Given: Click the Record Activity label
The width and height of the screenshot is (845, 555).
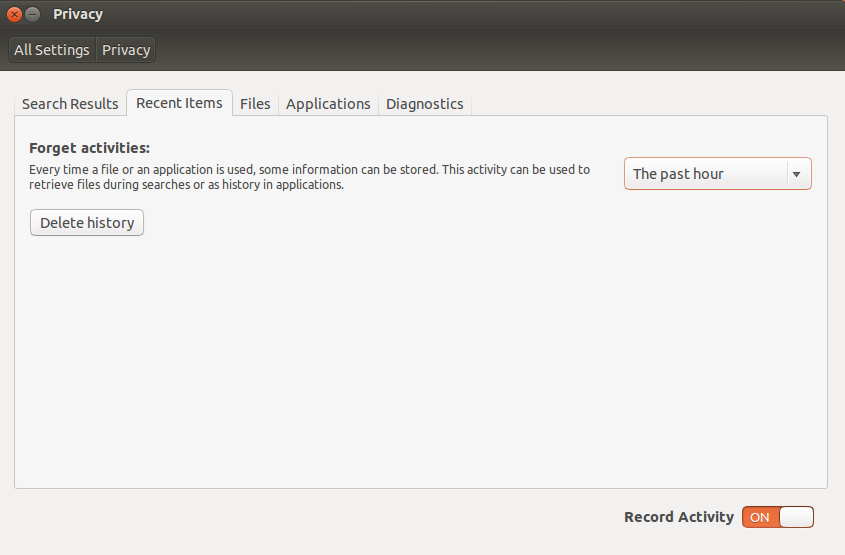Looking at the screenshot, I should pyautogui.click(x=679, y=517).
